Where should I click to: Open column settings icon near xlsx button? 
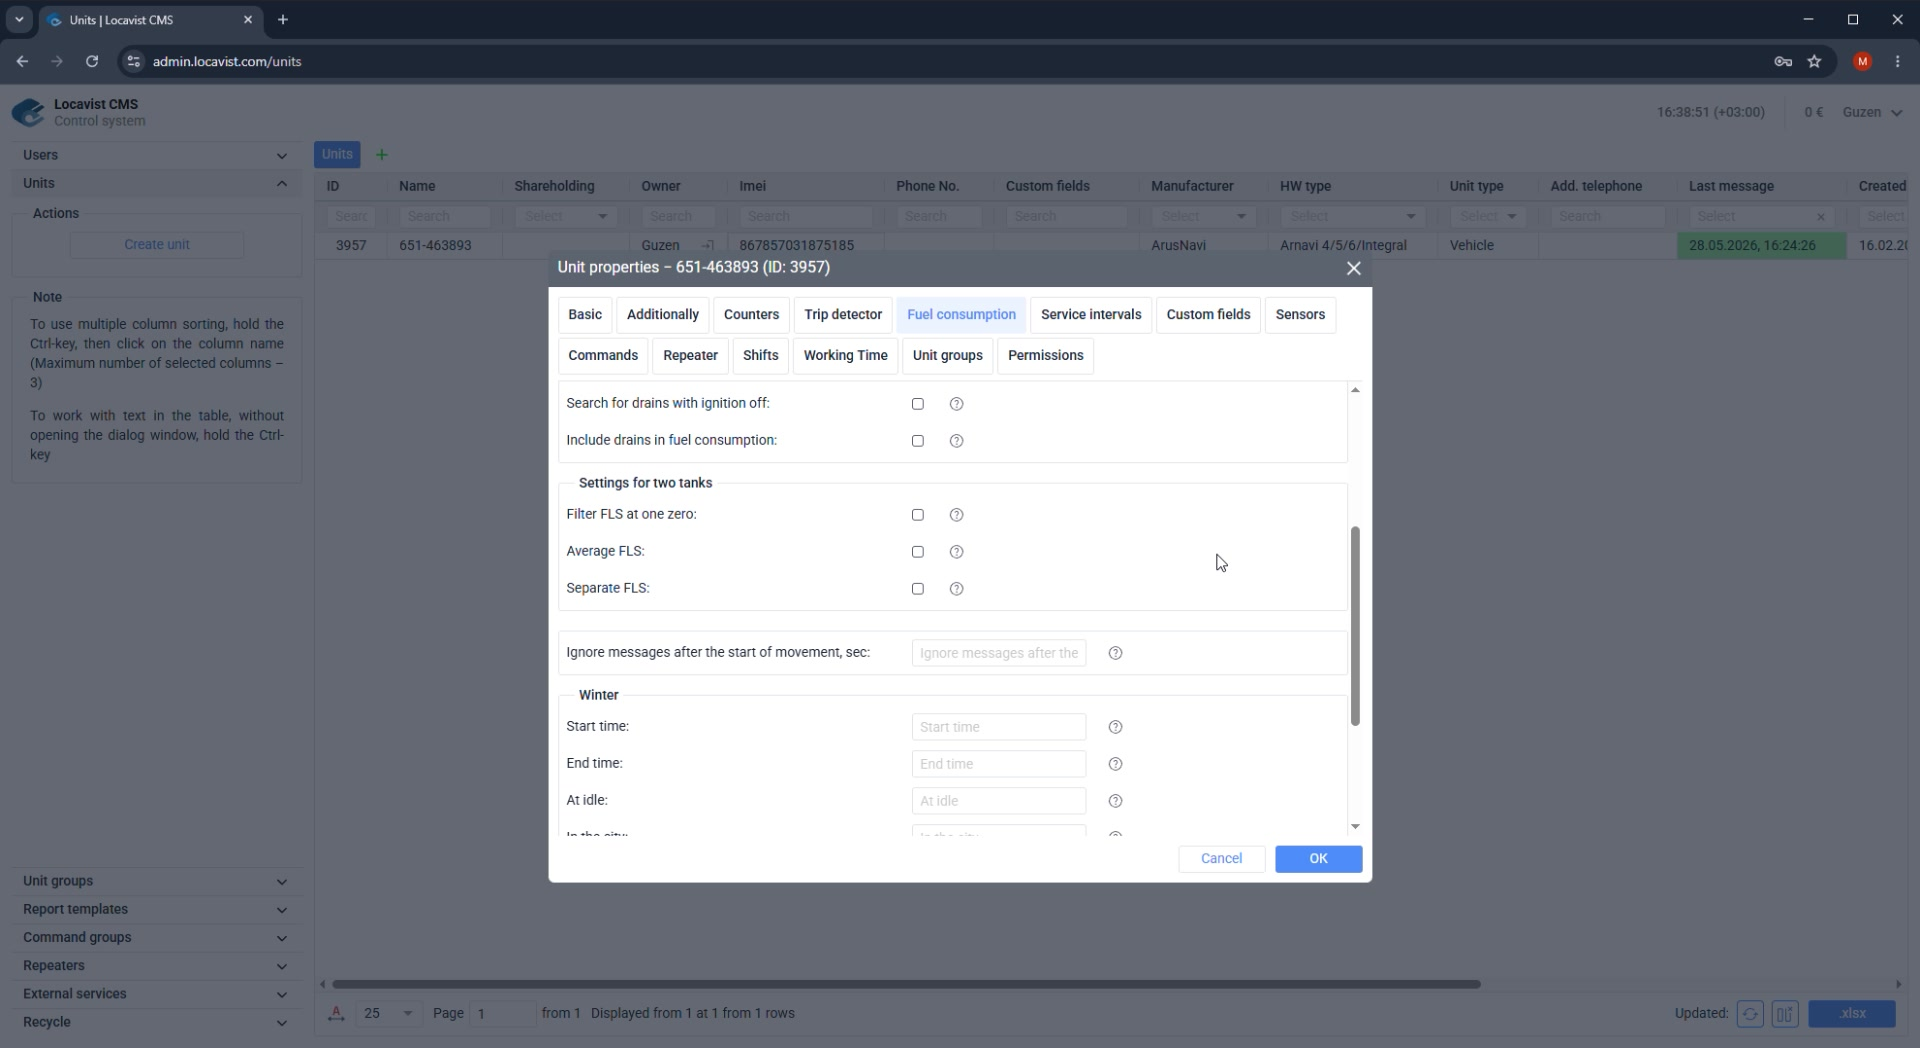pyautogui.click(x=1785, y=1013)
